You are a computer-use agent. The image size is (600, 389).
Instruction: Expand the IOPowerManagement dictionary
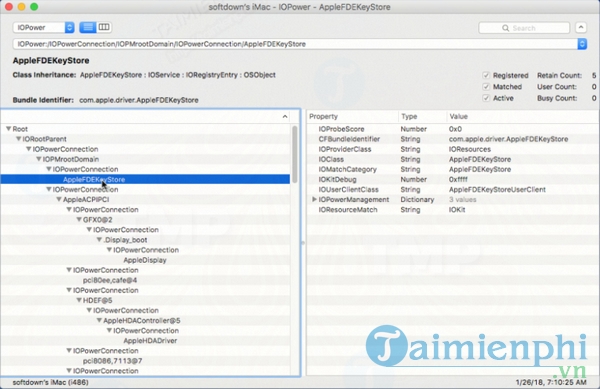pos(314,199)
